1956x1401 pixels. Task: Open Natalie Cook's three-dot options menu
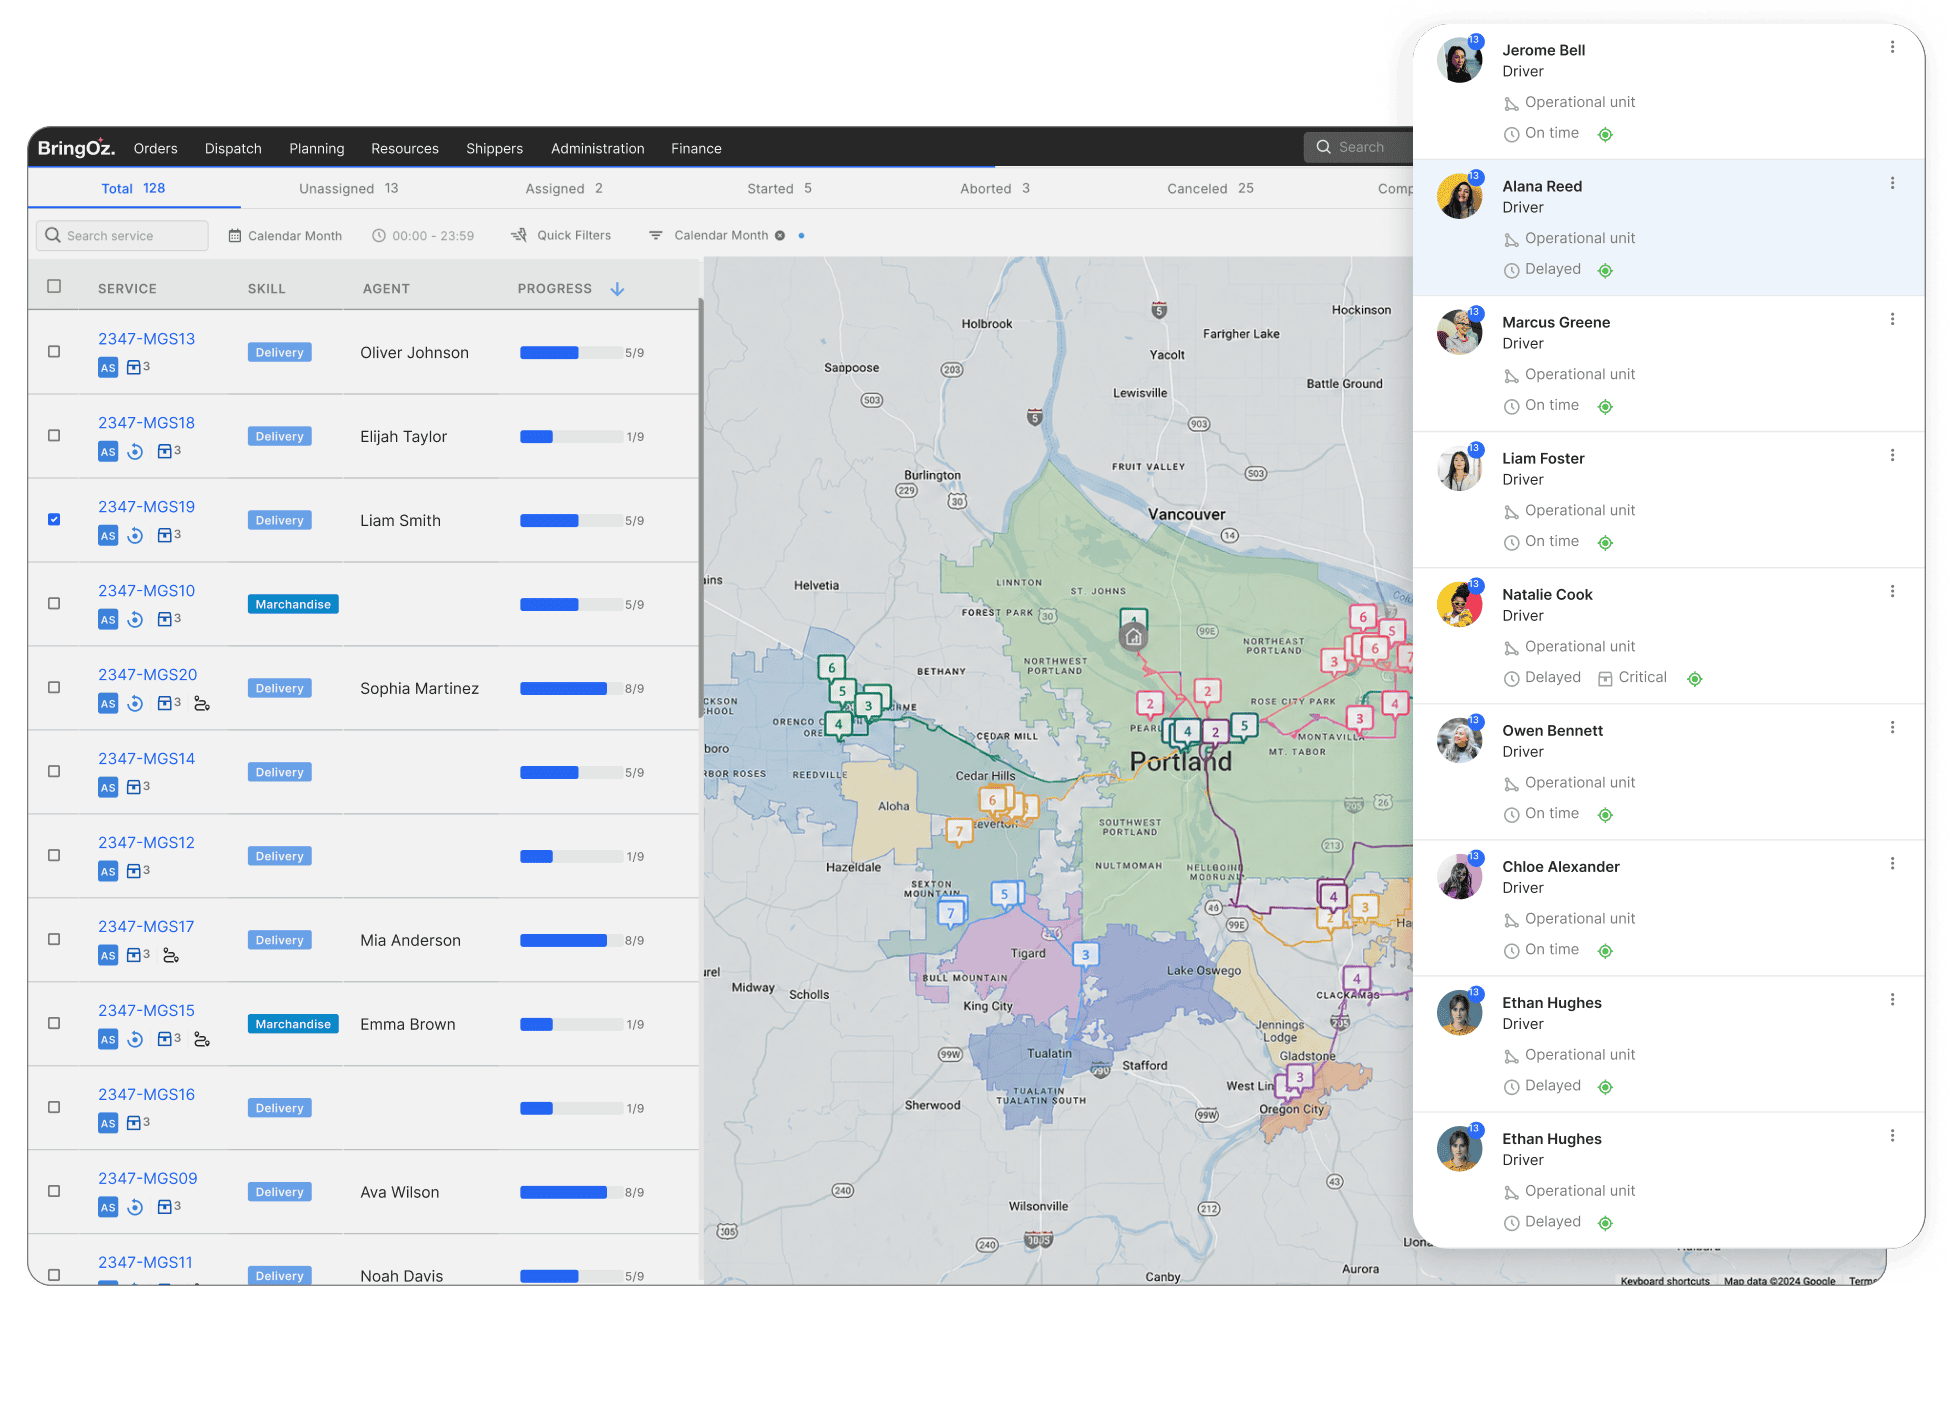[x=1892, y=591]
